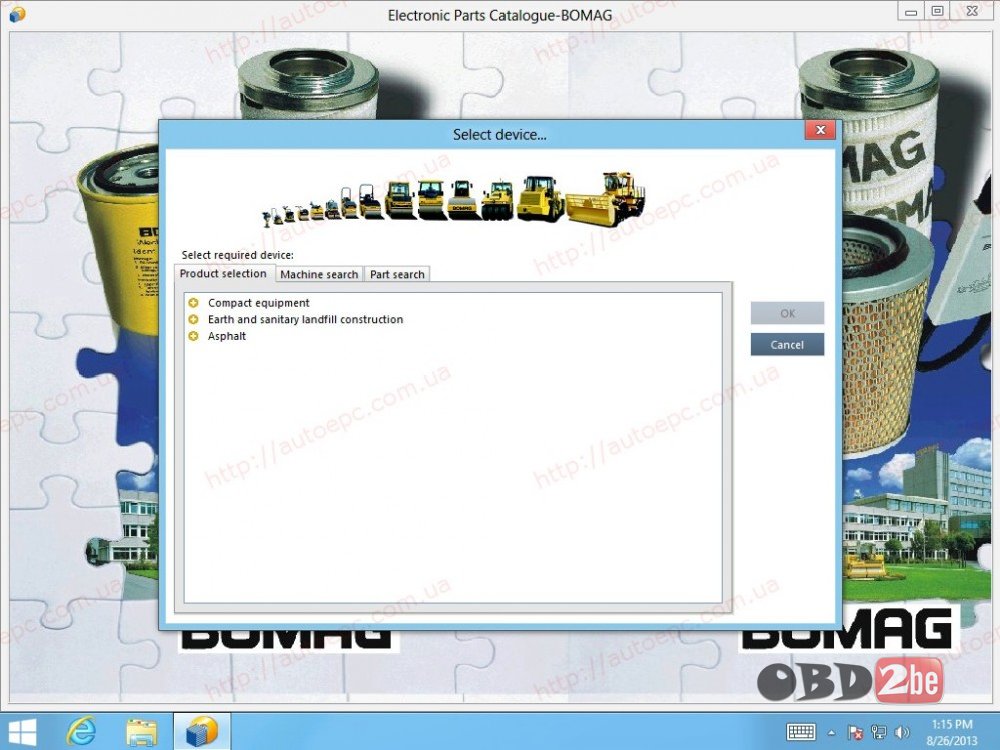Confirm with the OK button
This screenshot has height=750, width=1000.
(x=787, y=313)
